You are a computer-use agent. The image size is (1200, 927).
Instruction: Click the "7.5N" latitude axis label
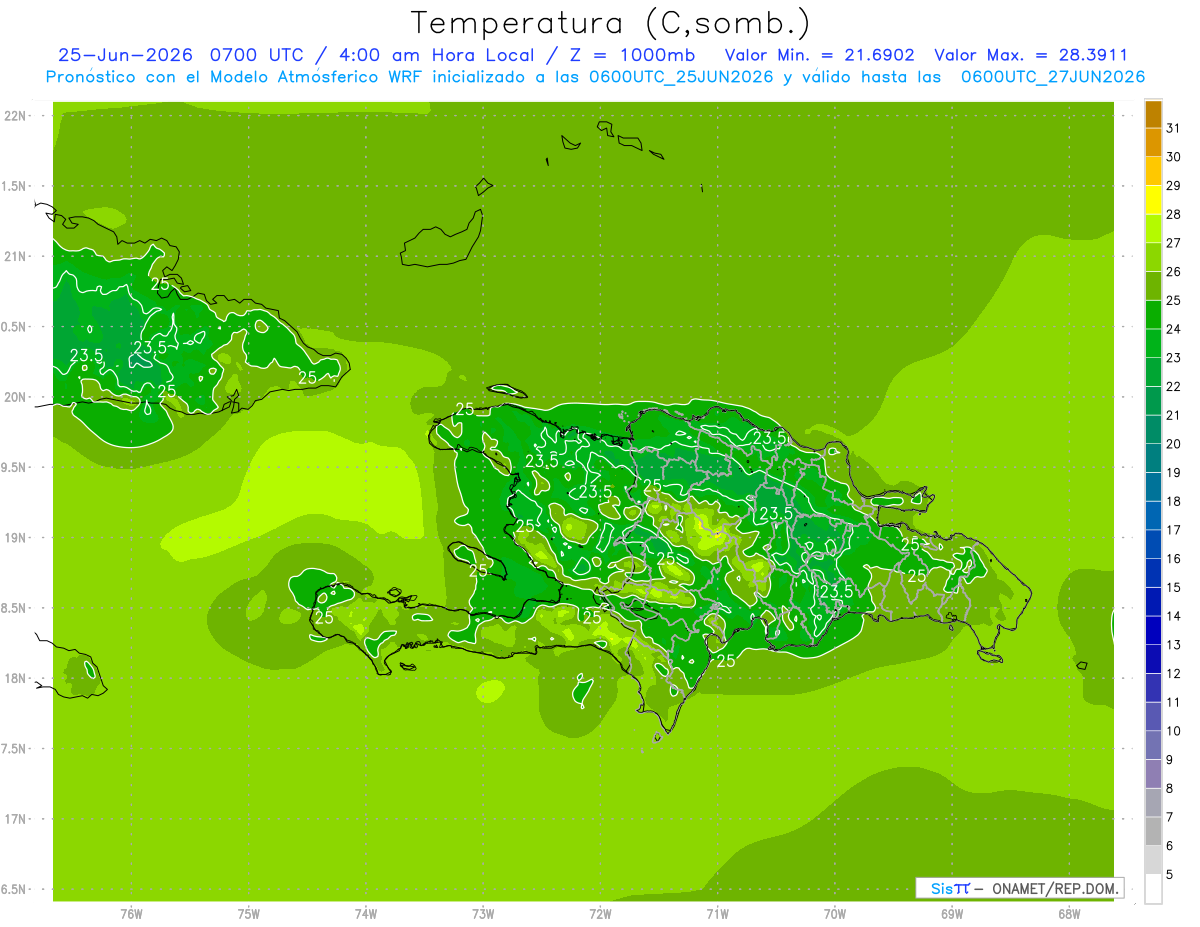(x=15, y=749)
